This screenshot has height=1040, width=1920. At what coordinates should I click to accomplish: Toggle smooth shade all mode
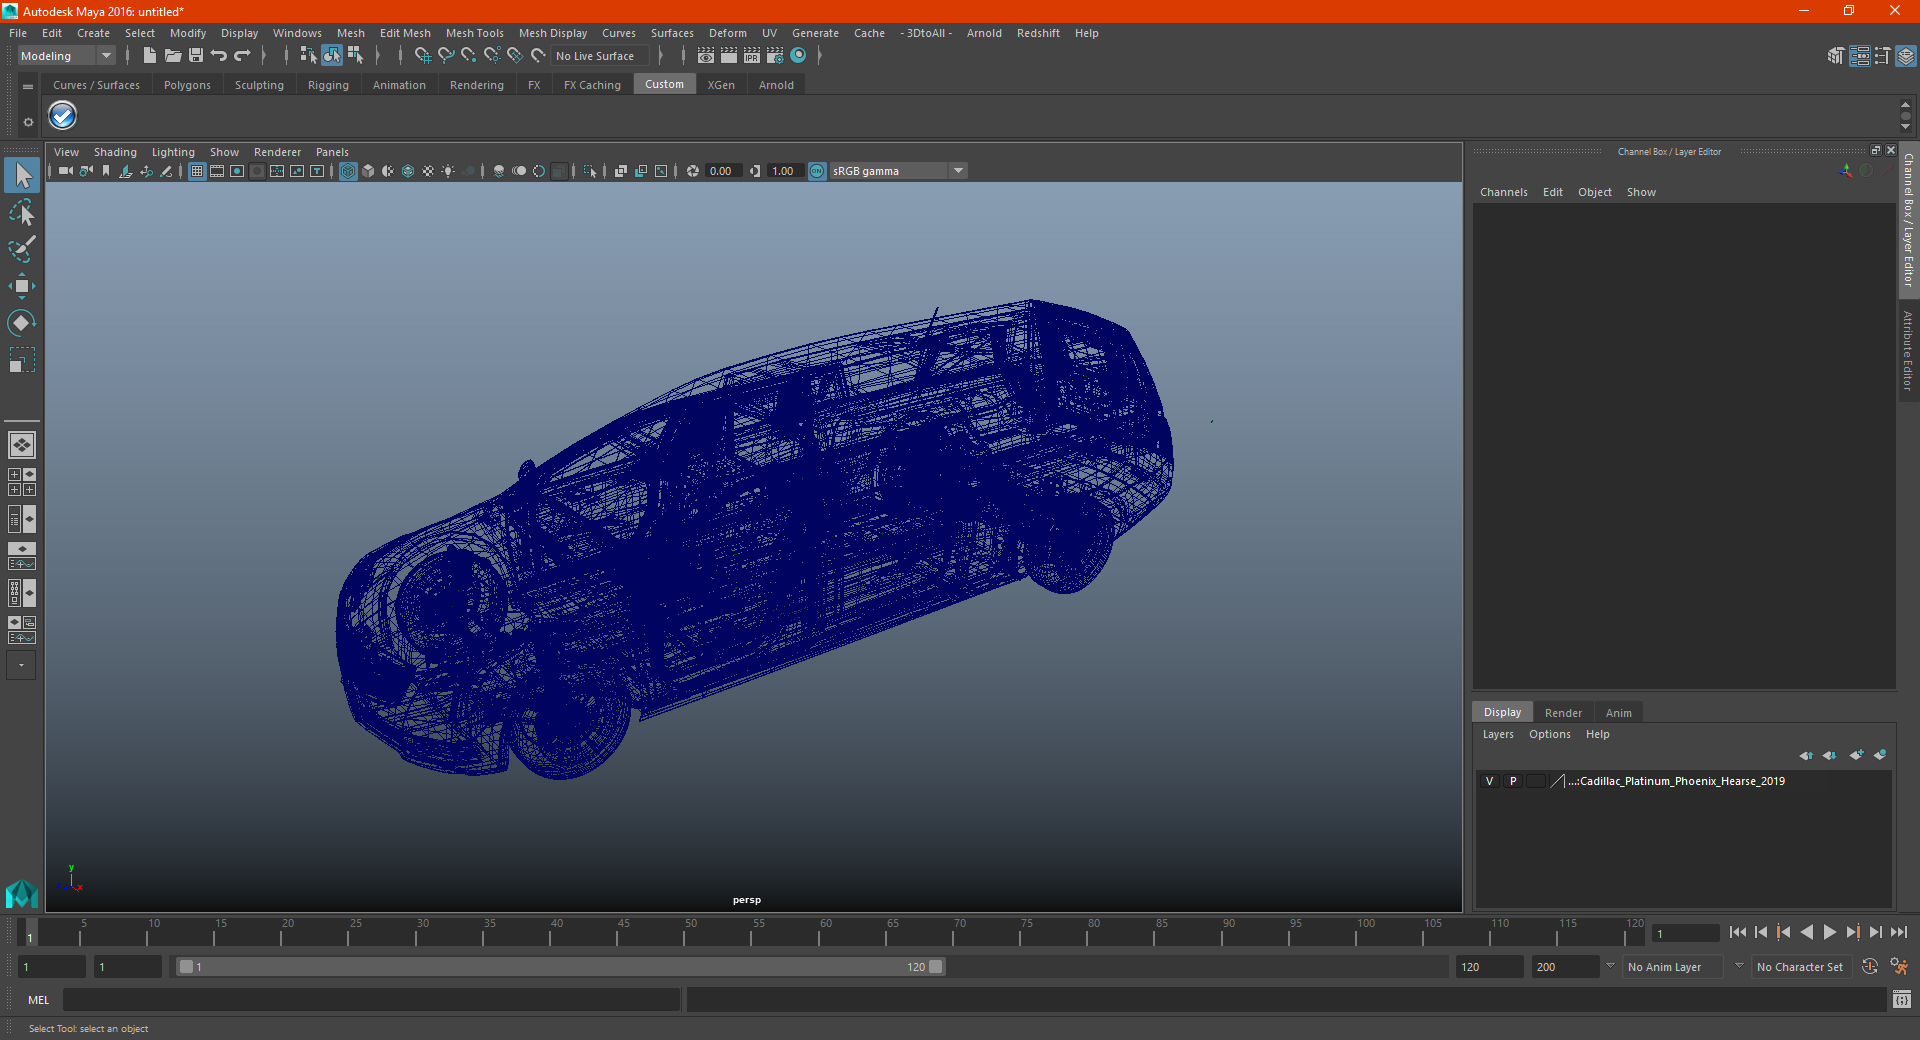pos(368,171)
